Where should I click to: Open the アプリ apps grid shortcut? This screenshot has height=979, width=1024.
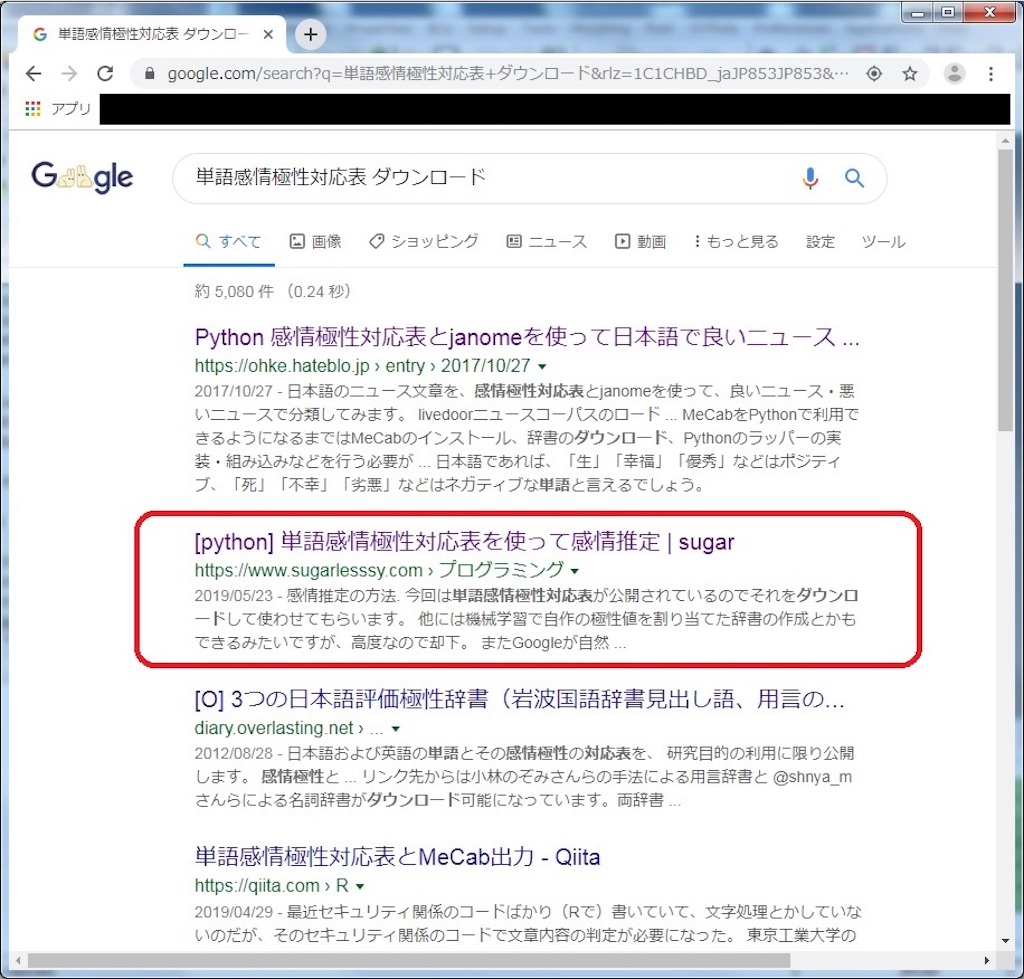click(57, 108)
